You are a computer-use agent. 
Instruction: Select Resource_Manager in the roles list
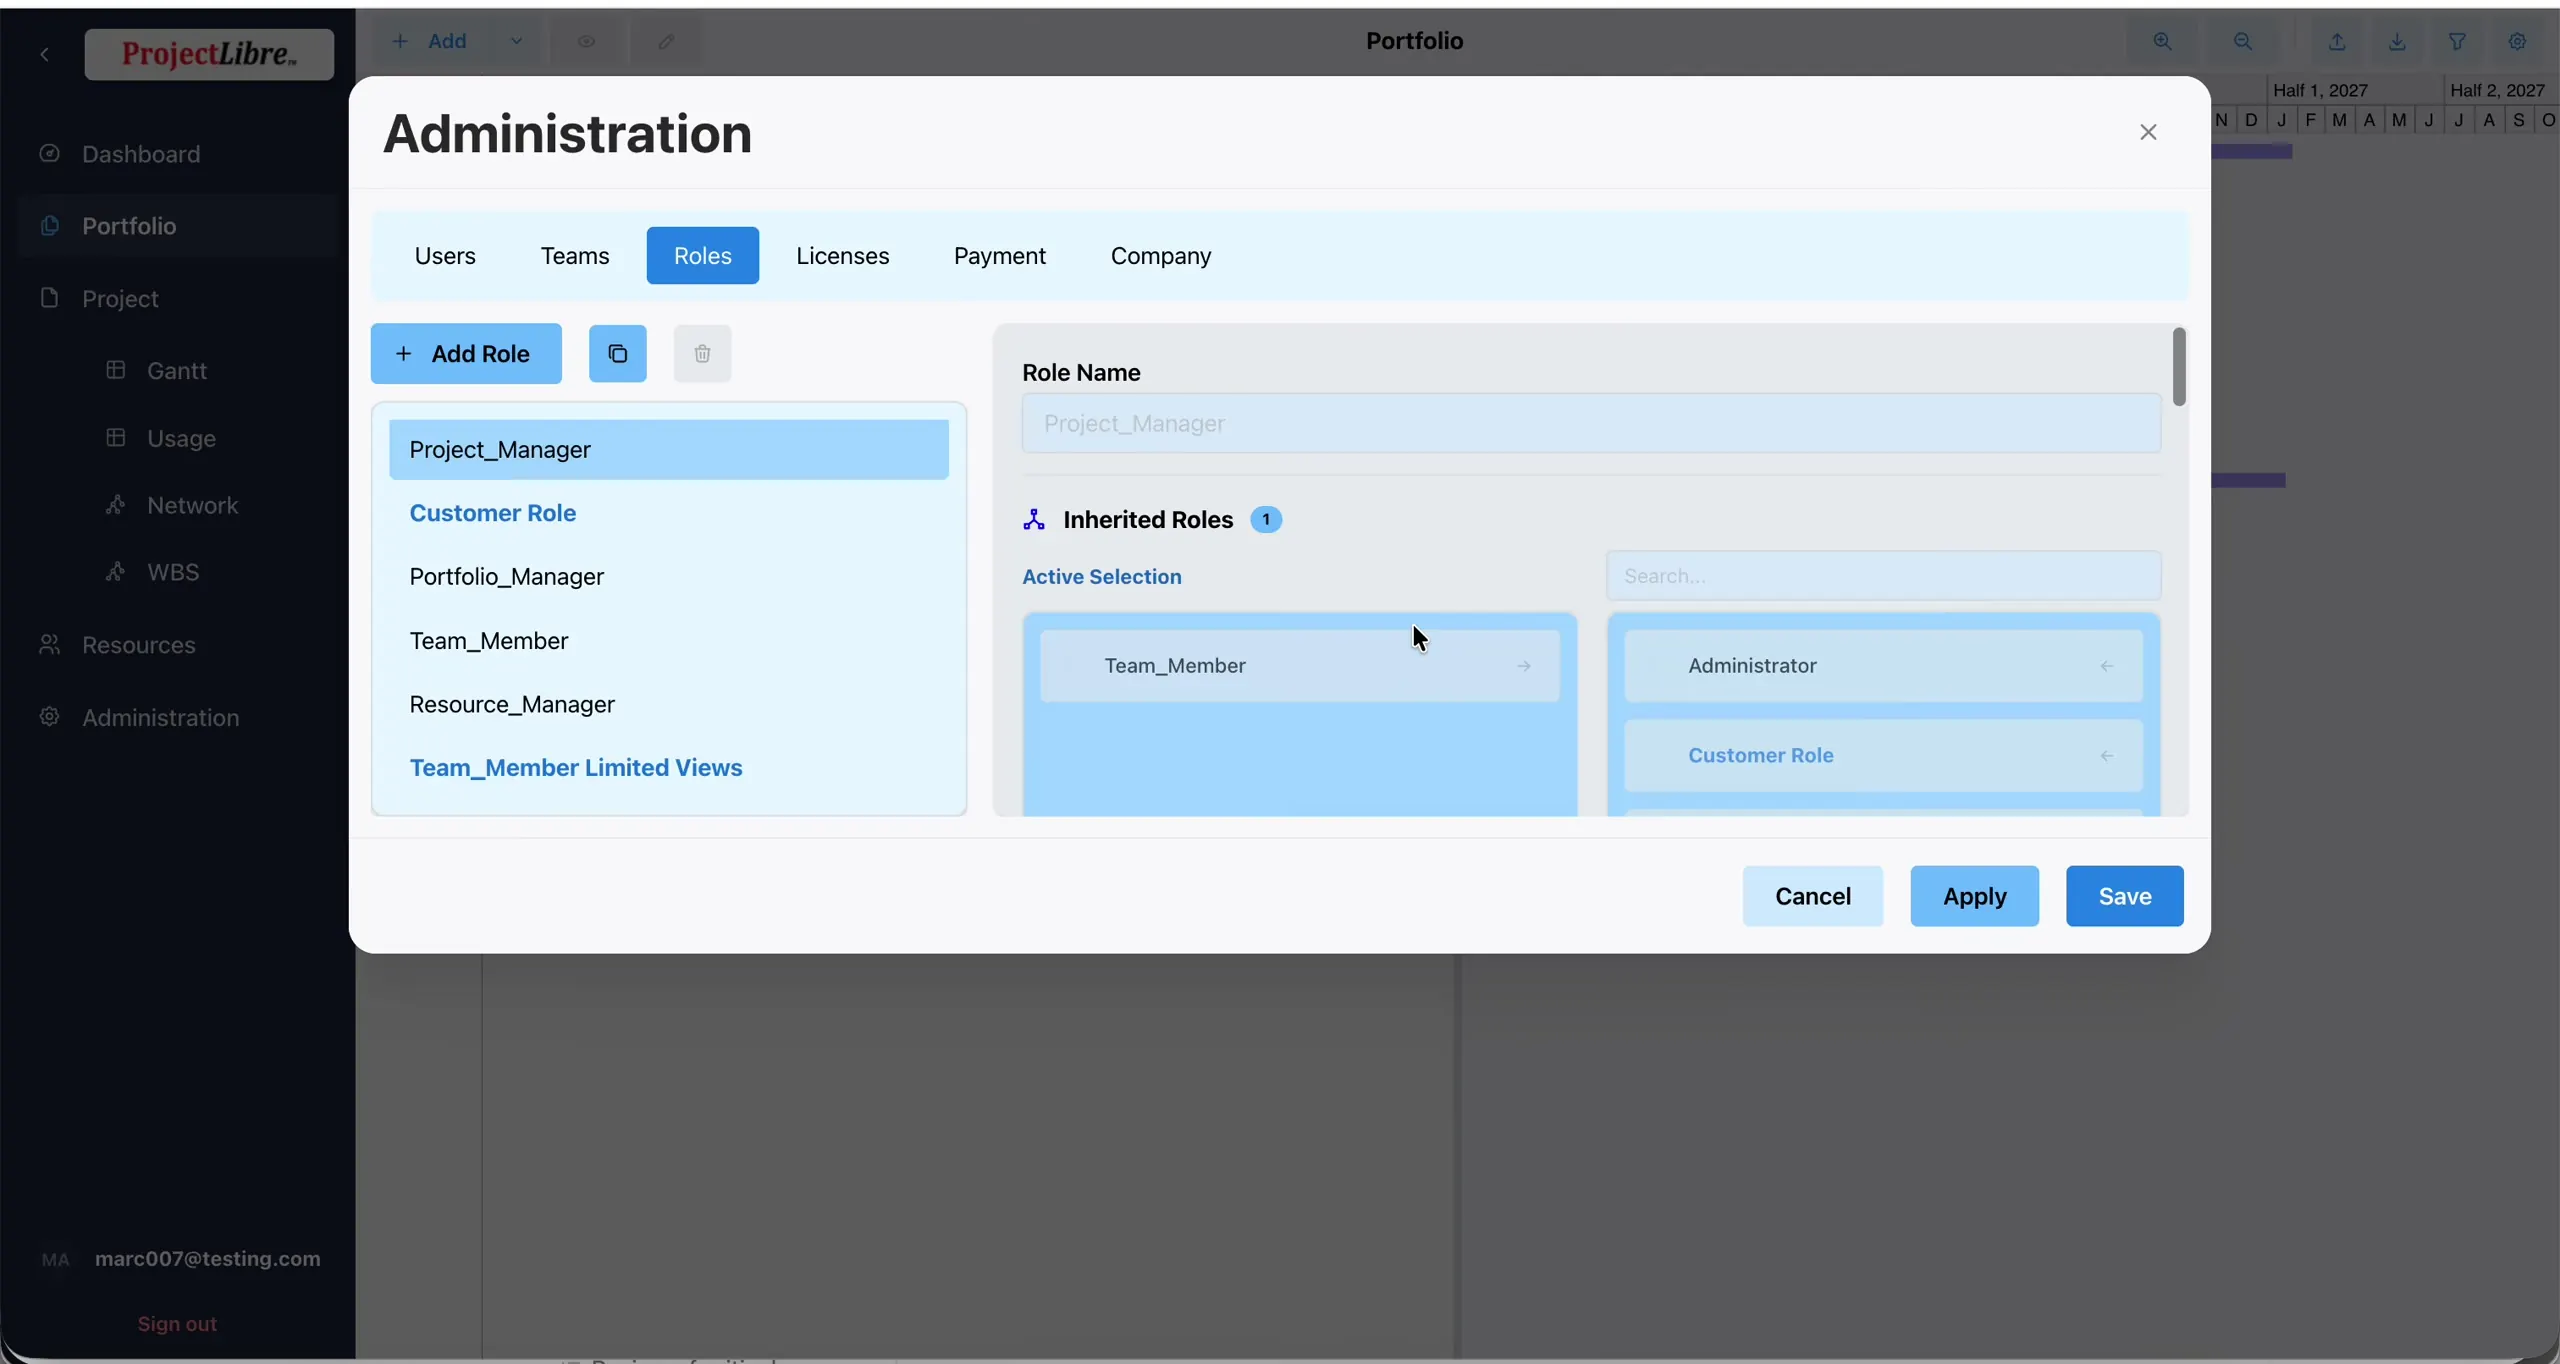pyautogui.click(x=669, y=705)
